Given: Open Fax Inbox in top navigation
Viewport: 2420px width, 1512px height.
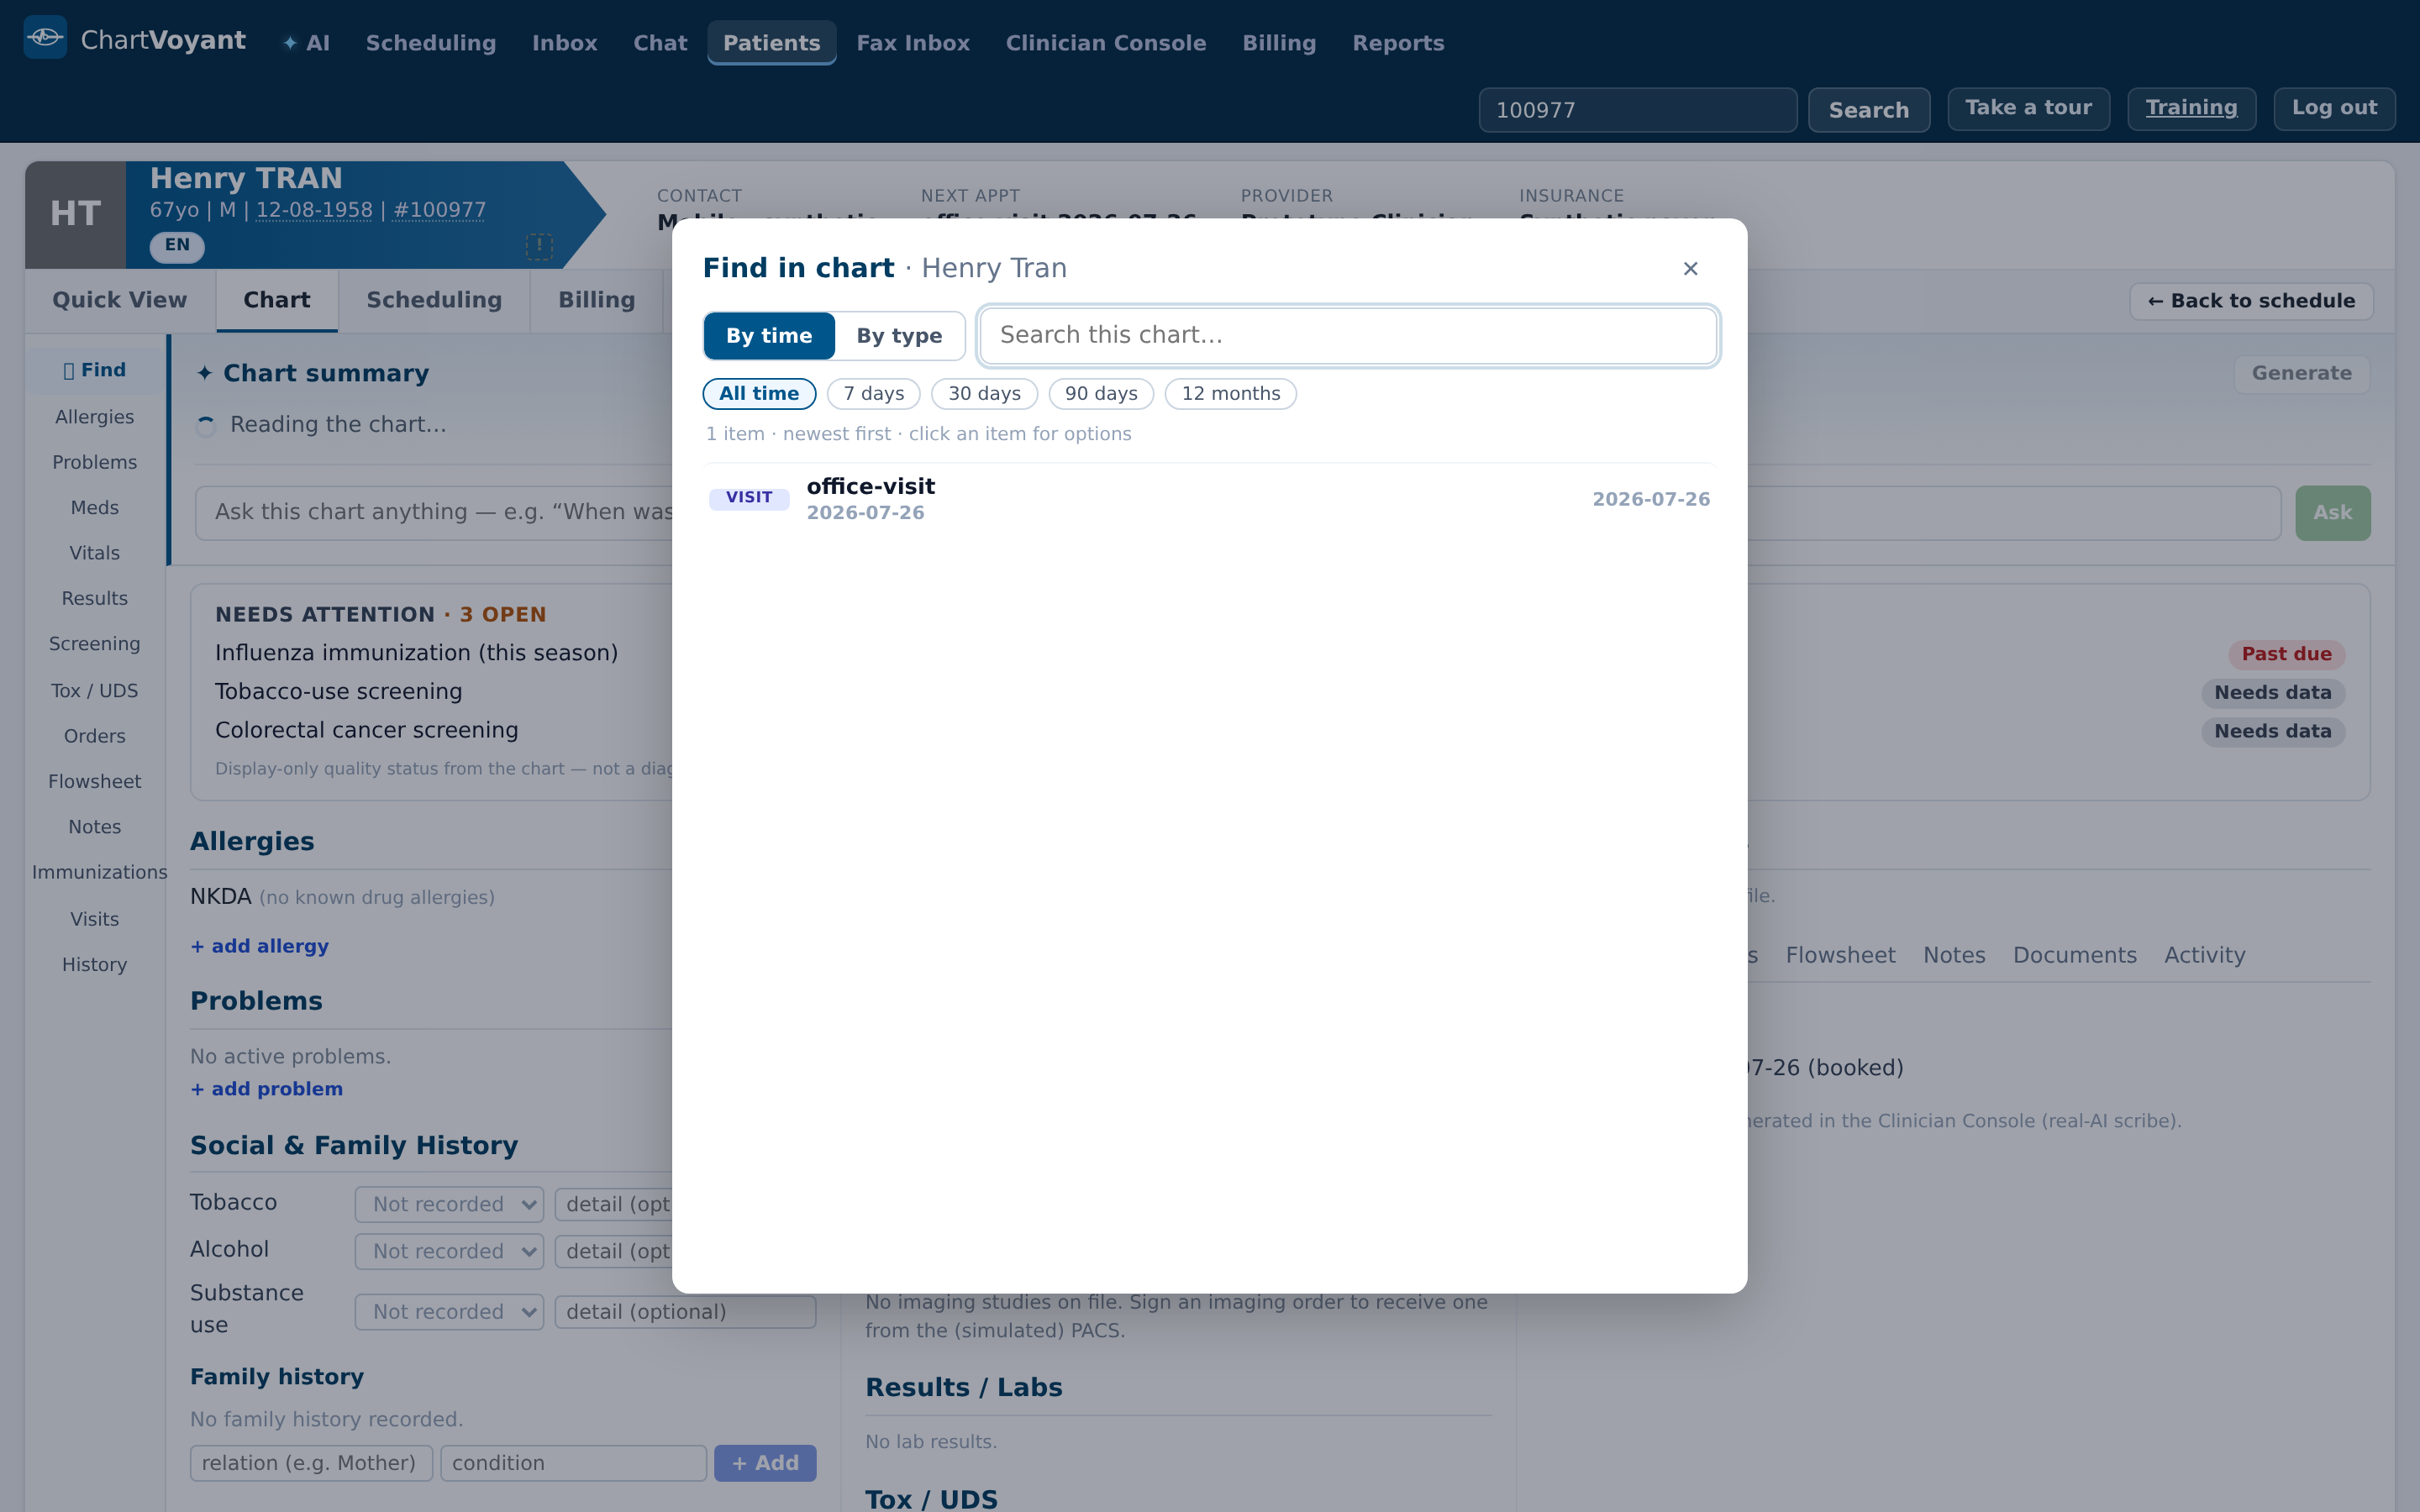Looking at the screenshot, I should click(x=913, y=43).
